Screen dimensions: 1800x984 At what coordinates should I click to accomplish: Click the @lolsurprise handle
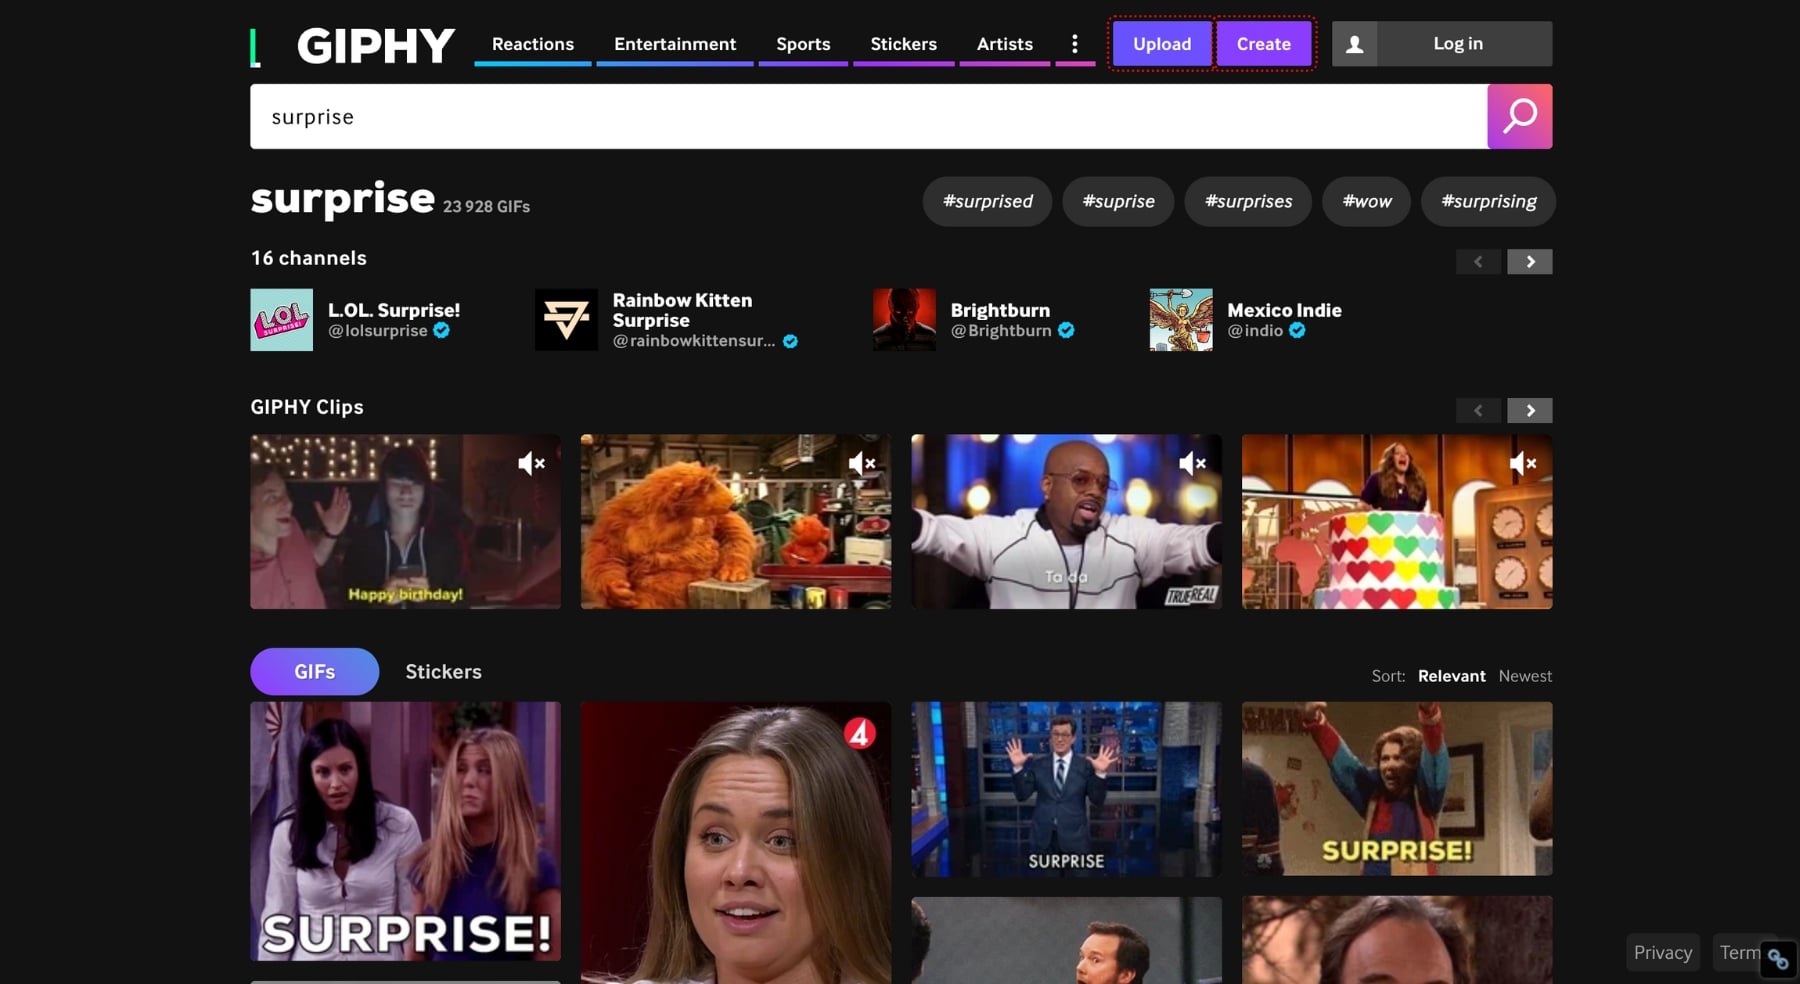(378, 331)
